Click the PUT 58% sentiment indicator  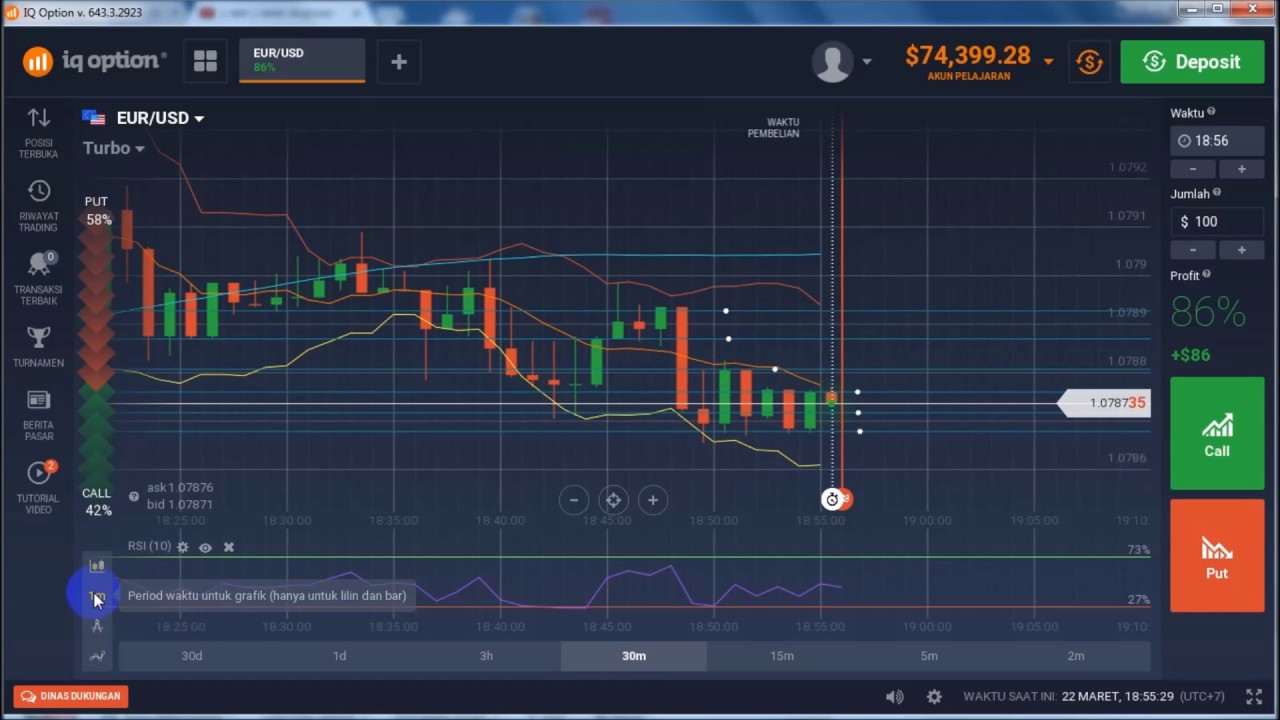(x=97, y=211)
